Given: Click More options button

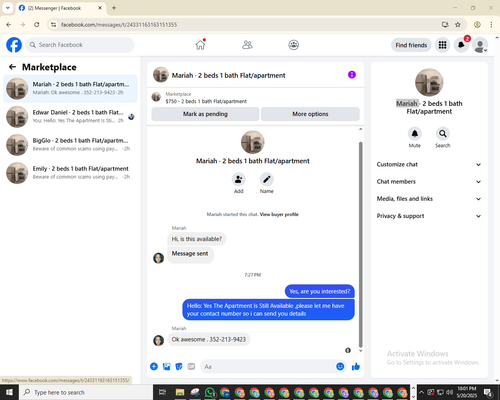Looking at the screenshot, I should pos(310,114).
